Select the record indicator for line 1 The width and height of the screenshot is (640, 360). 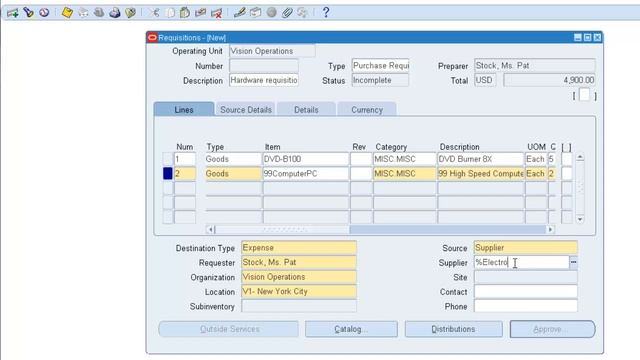pos(168,159)
